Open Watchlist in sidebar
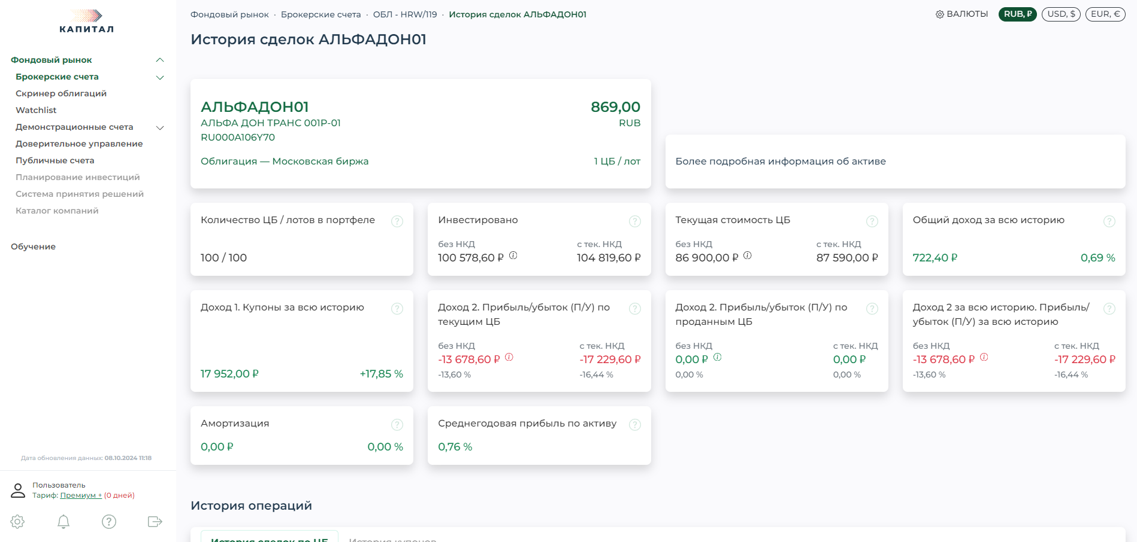This screenshot has height=542, width=1137. click(x=36, y=110)
